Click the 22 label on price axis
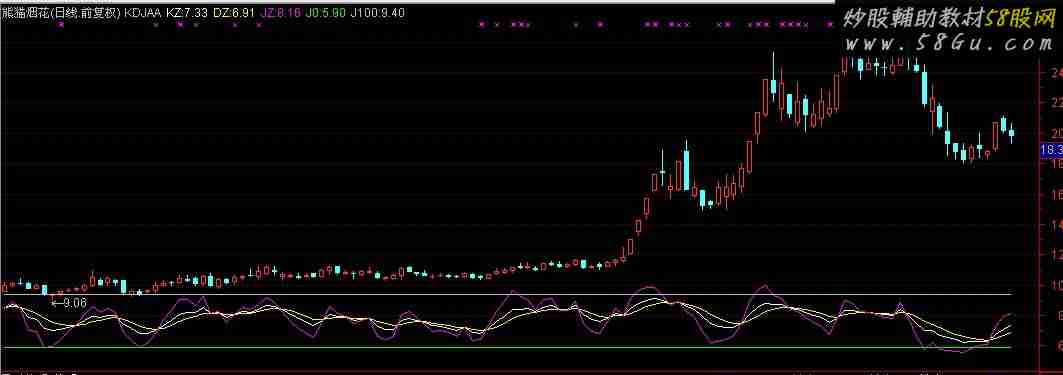Viewport: 1063px width, 375px height. coord(1056,102)
